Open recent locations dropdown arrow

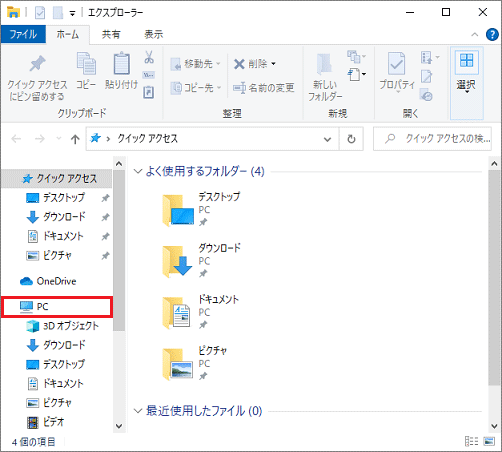(x=59, y=139)
